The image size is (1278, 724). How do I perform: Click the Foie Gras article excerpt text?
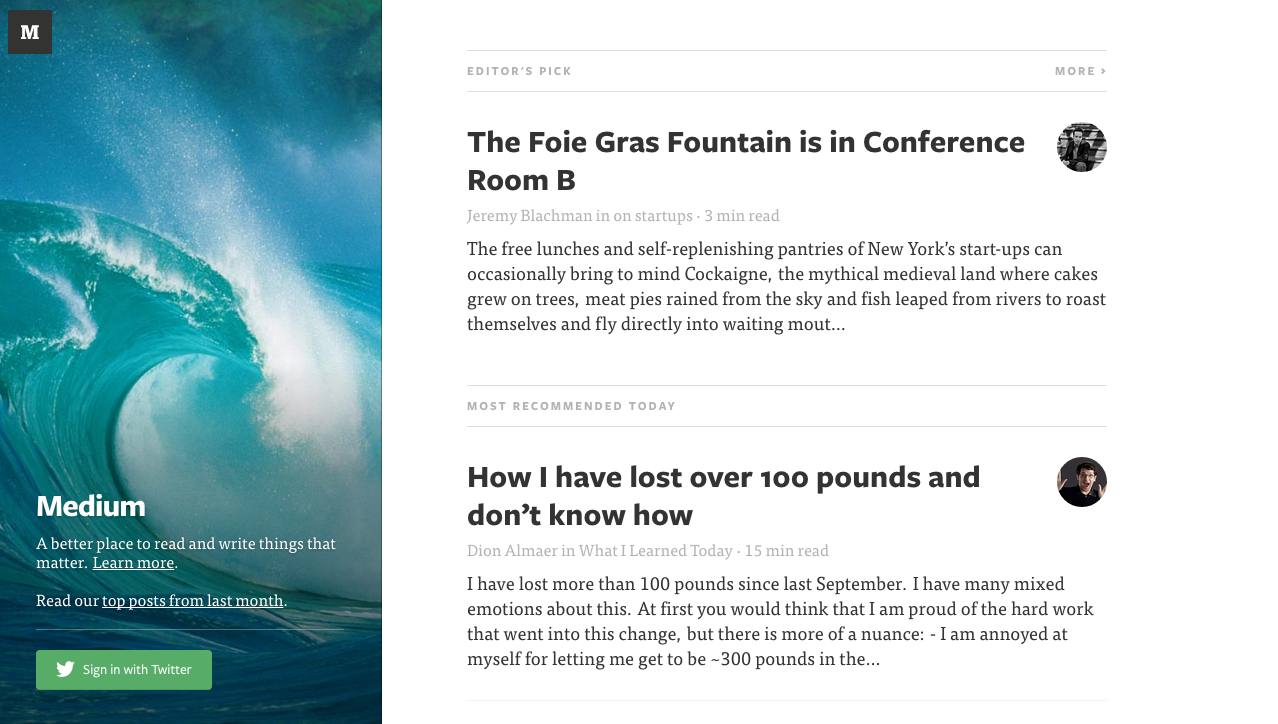[786, 286]
